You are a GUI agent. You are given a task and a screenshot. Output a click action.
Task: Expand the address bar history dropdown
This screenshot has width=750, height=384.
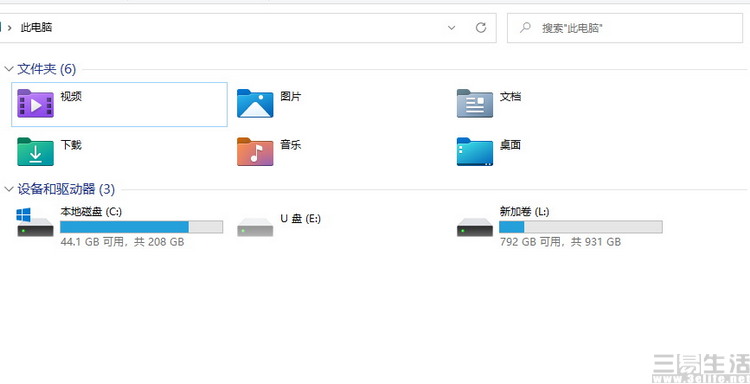(x=451, y=28)
